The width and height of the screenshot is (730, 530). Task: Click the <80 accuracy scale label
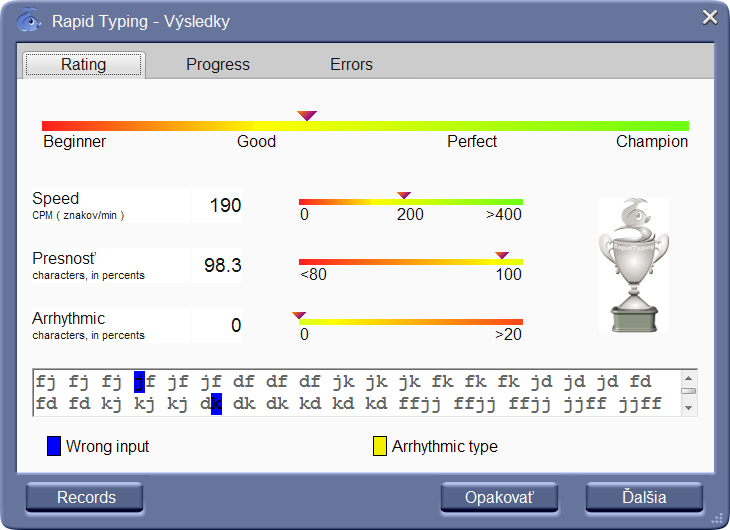pyautogui.click(x=313, y=274)
